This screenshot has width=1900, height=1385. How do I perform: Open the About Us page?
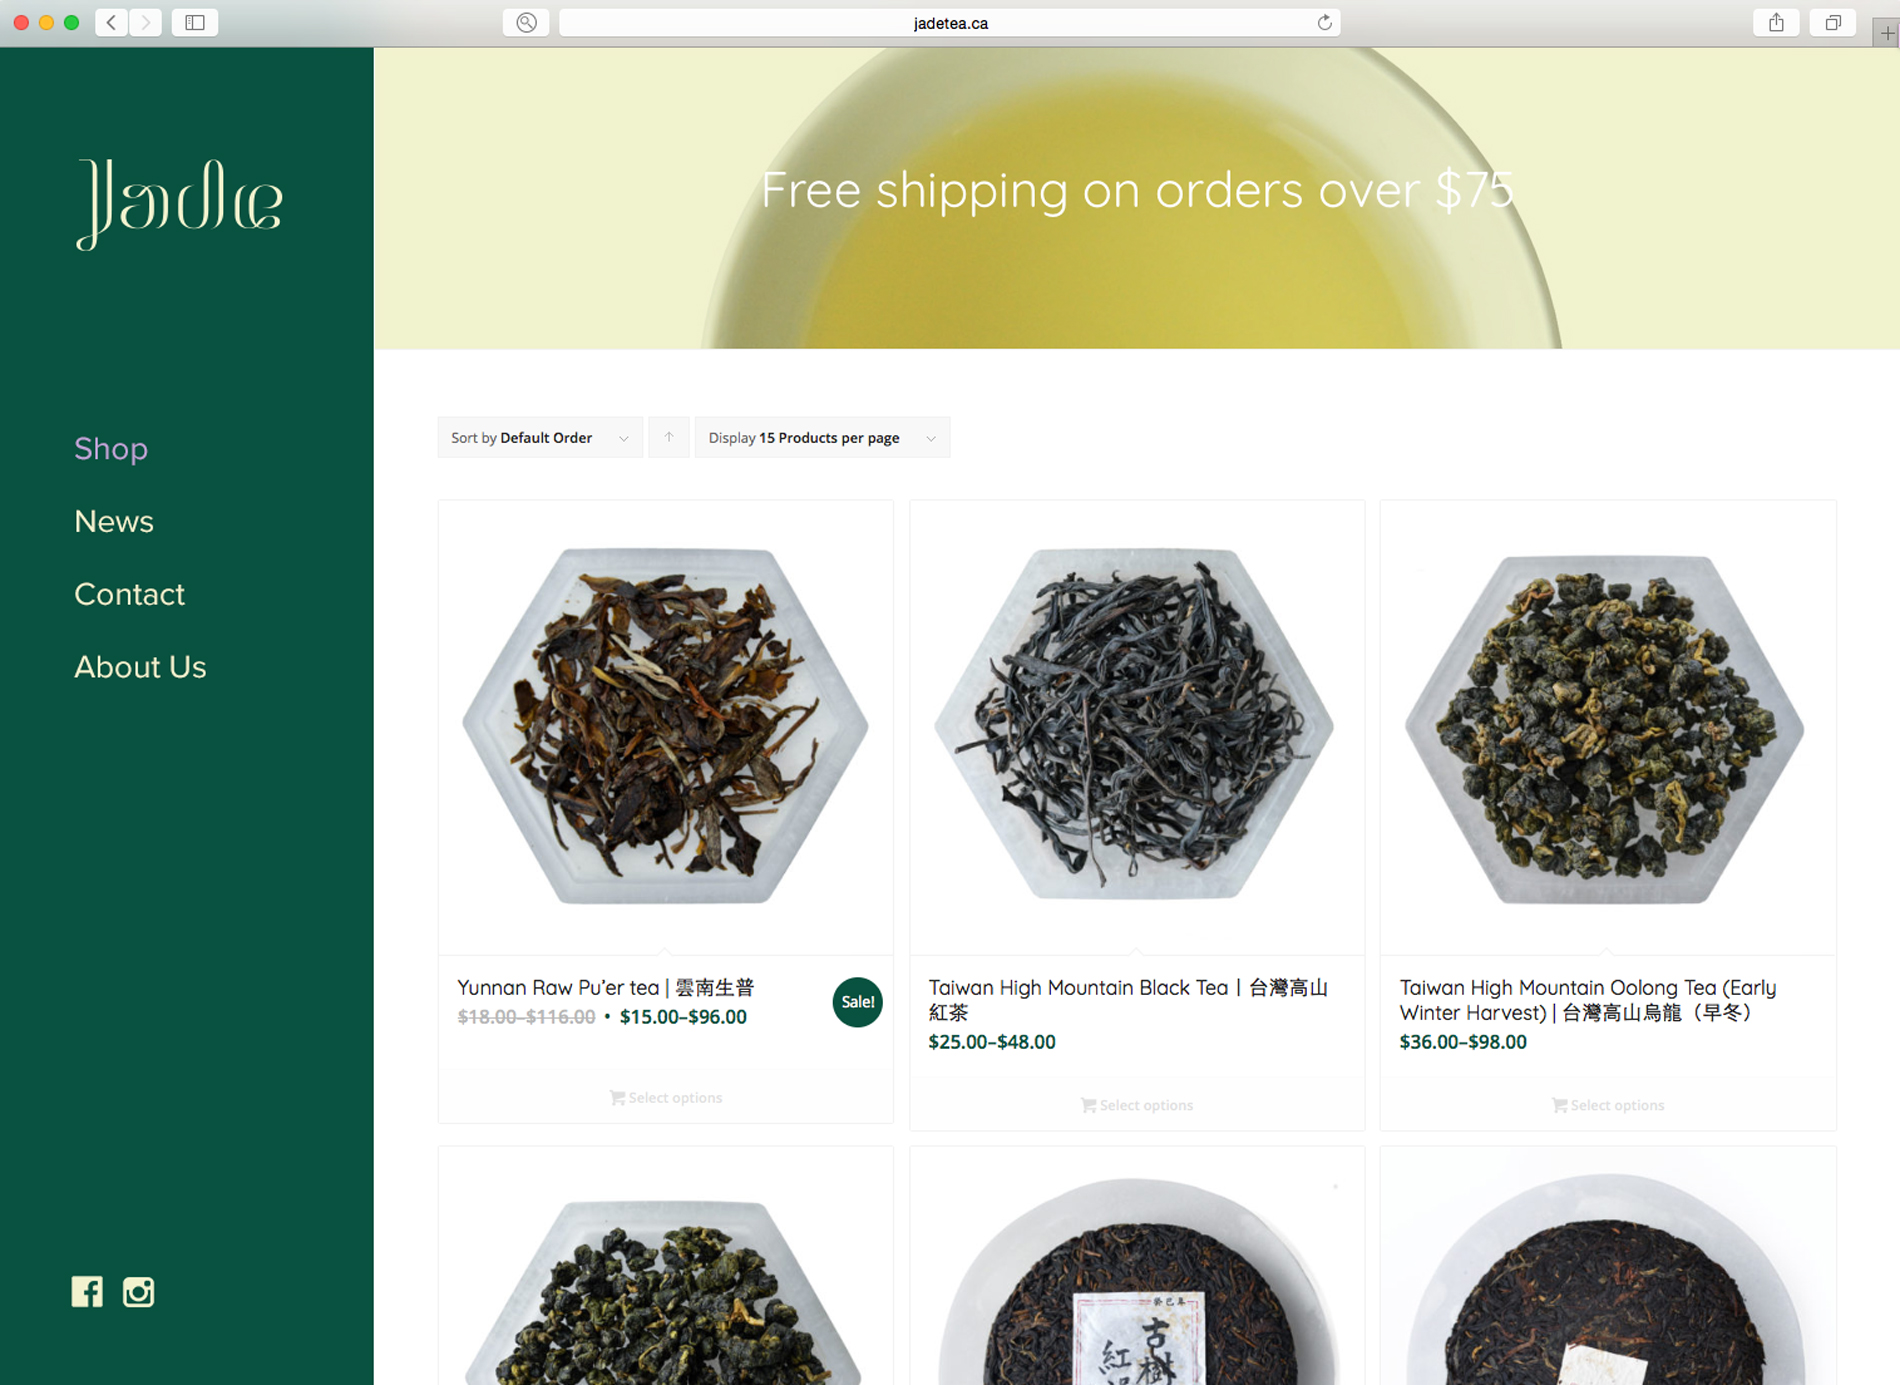click(140, 667)
